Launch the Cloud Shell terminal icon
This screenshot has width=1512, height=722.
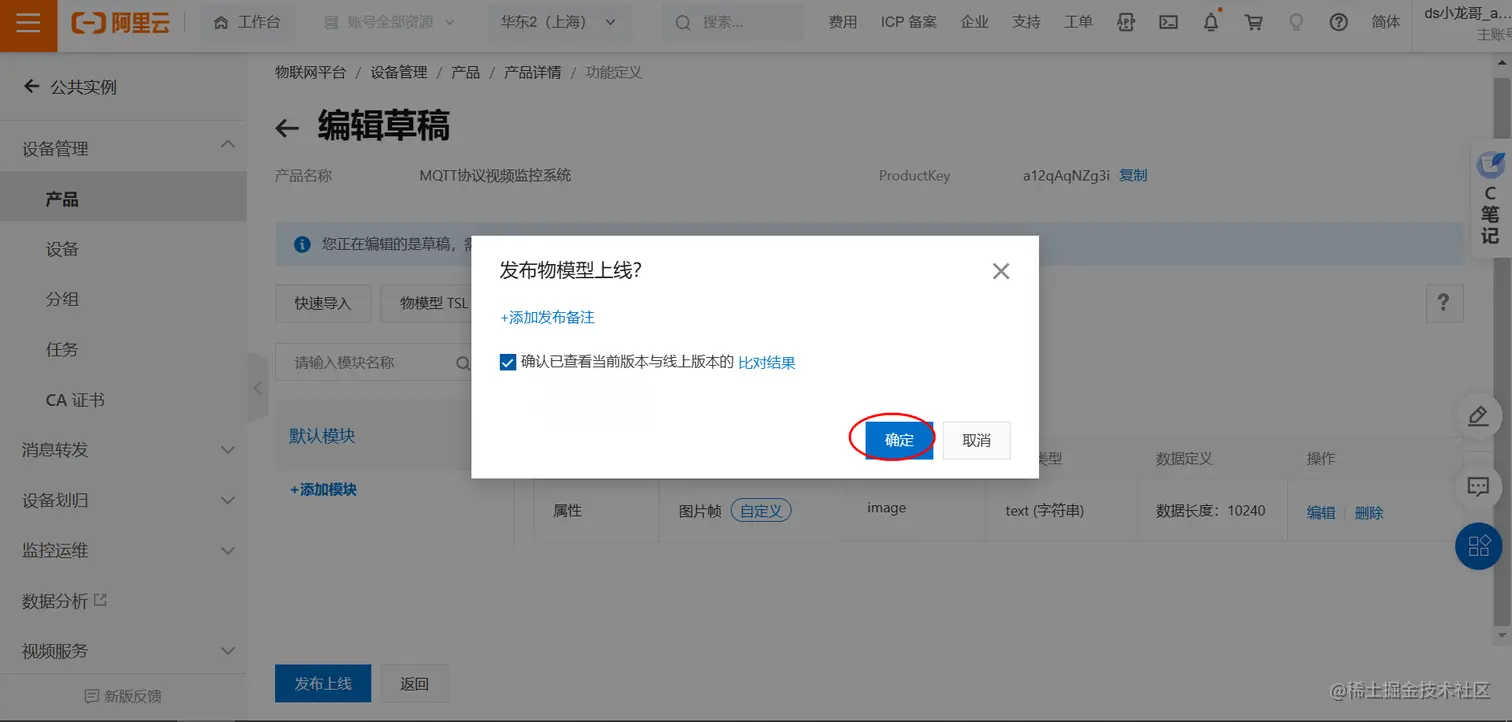click(1168, 22)
